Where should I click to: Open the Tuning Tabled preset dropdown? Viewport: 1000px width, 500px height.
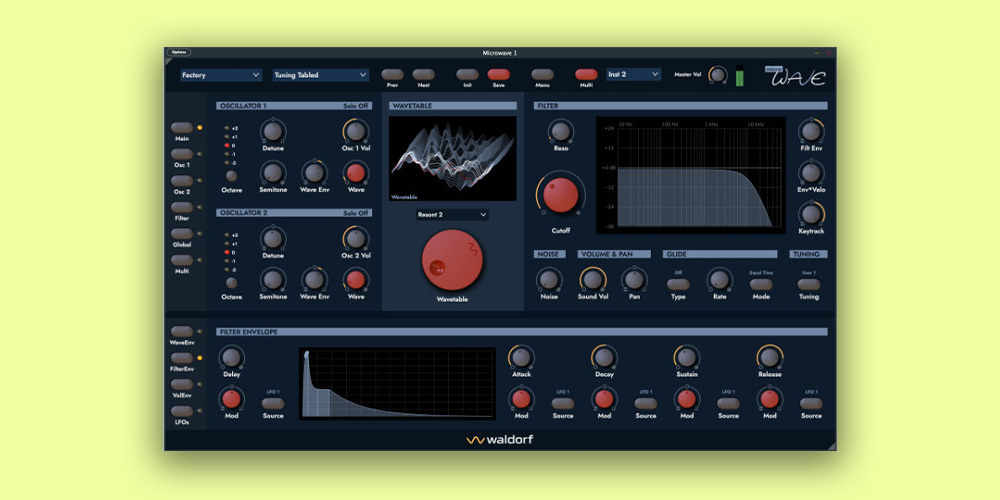[x=321, y=75]
